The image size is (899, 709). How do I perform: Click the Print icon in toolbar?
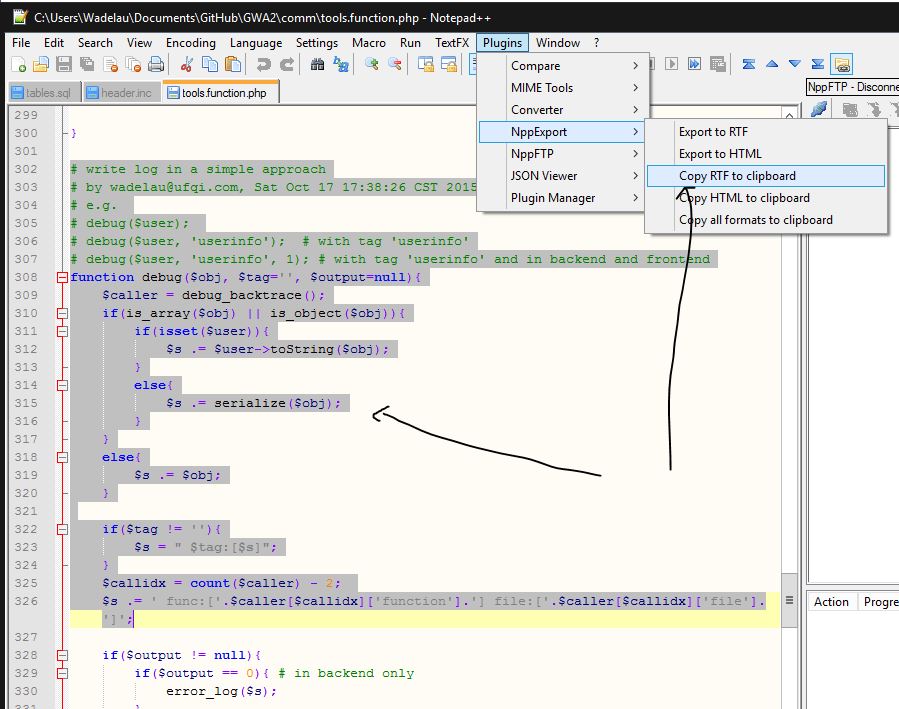(x=155, y=64)
